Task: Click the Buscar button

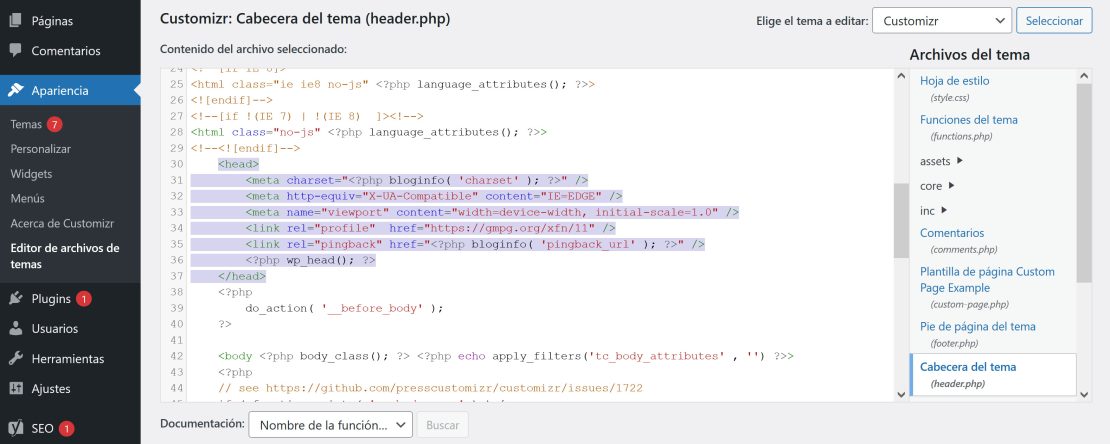Action: point(442,425)
